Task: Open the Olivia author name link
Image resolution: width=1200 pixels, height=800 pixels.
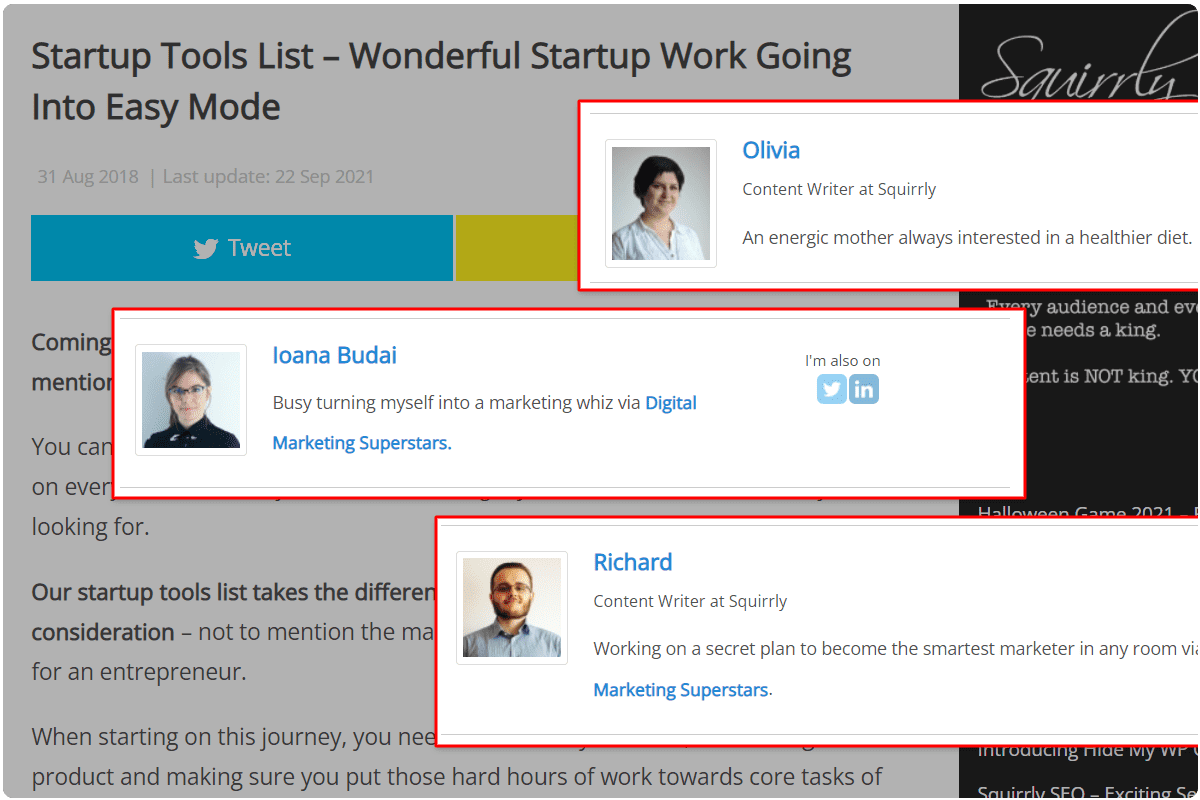Action: 771,151
